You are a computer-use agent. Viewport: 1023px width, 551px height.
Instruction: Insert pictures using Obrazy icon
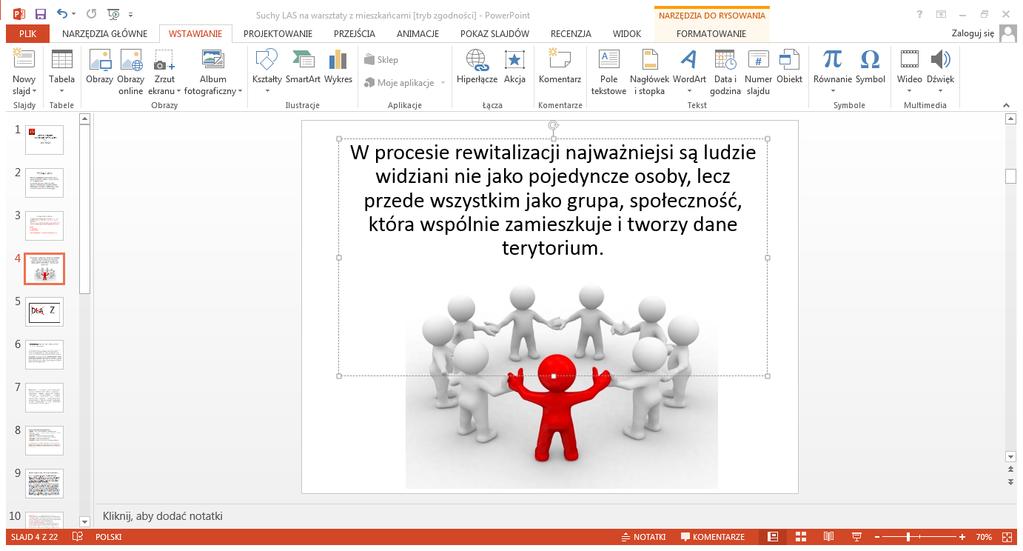pyautogui.click(x=99, y=67)
